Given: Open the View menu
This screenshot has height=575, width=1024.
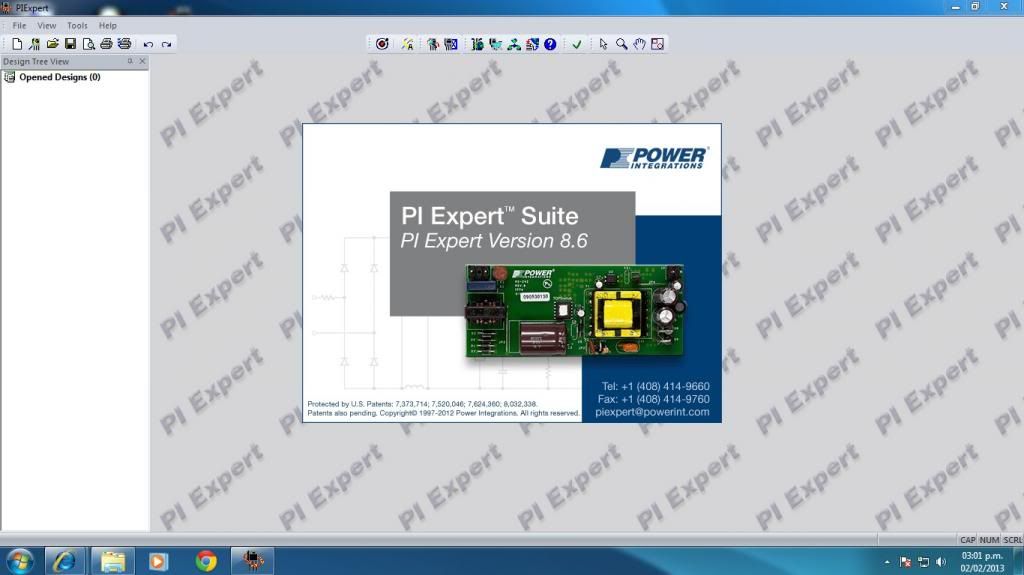Looking at the screenshot, I should [x=46, y=25].
